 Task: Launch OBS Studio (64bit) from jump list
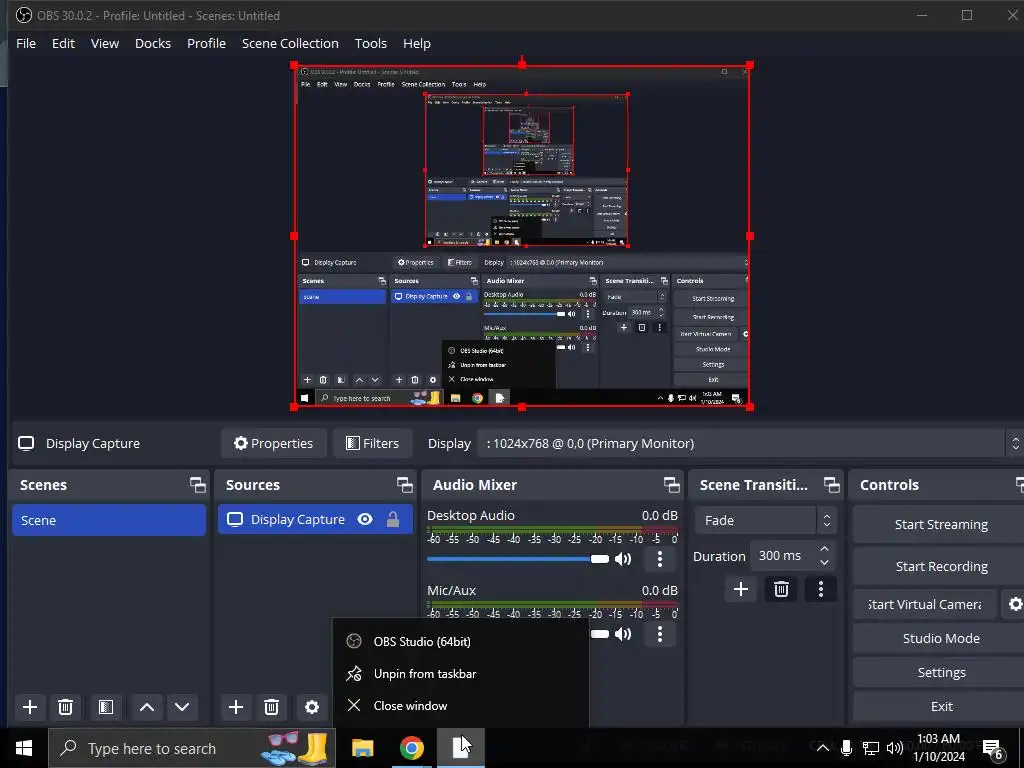pos(460,641)
